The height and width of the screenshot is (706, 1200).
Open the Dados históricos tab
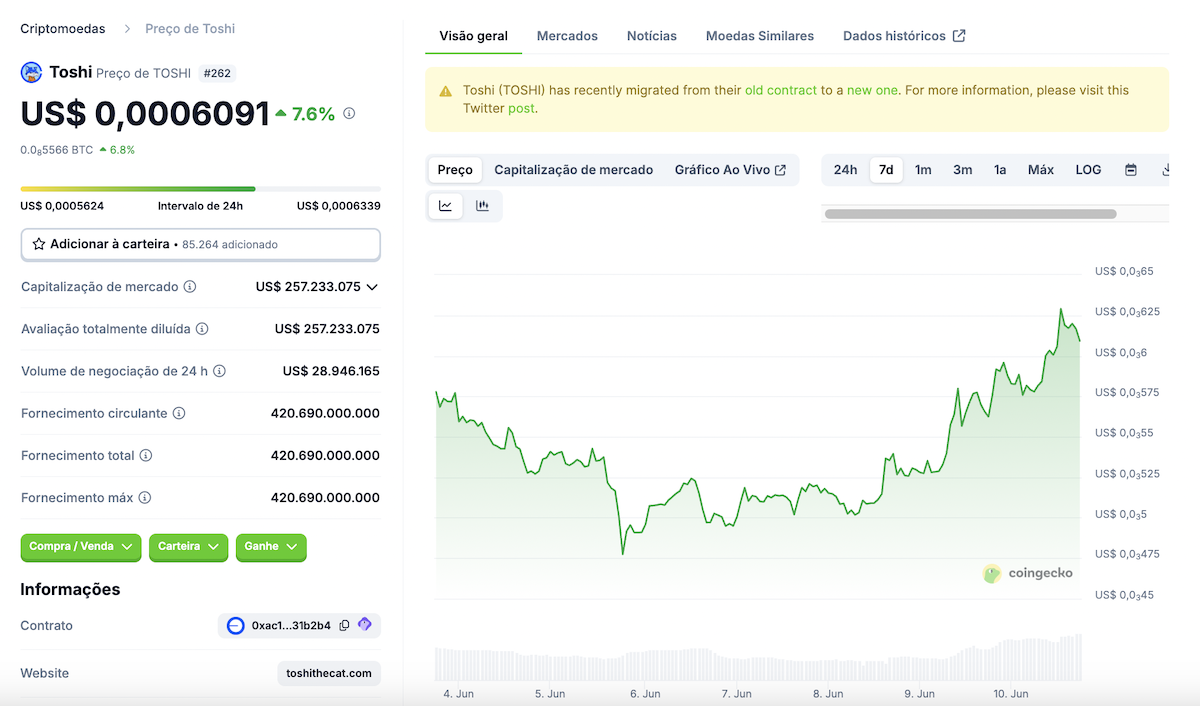[x=904, y=36]
